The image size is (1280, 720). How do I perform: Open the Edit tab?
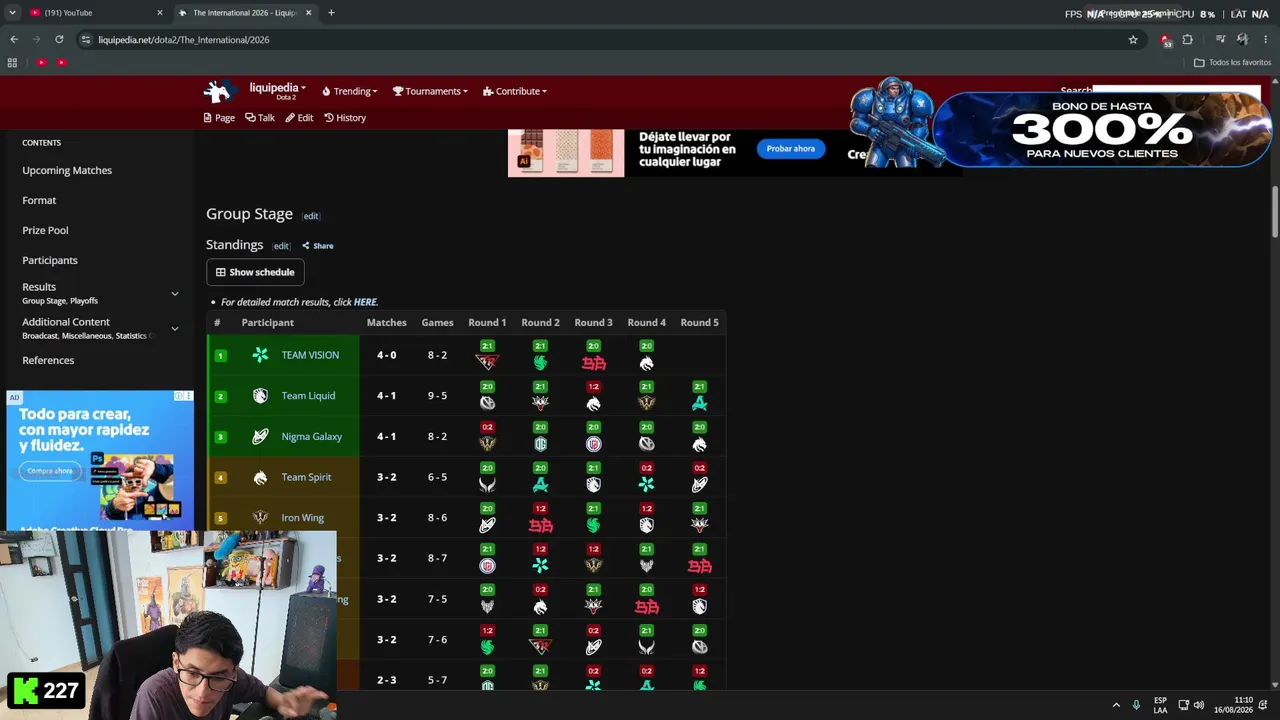point(299,118)
